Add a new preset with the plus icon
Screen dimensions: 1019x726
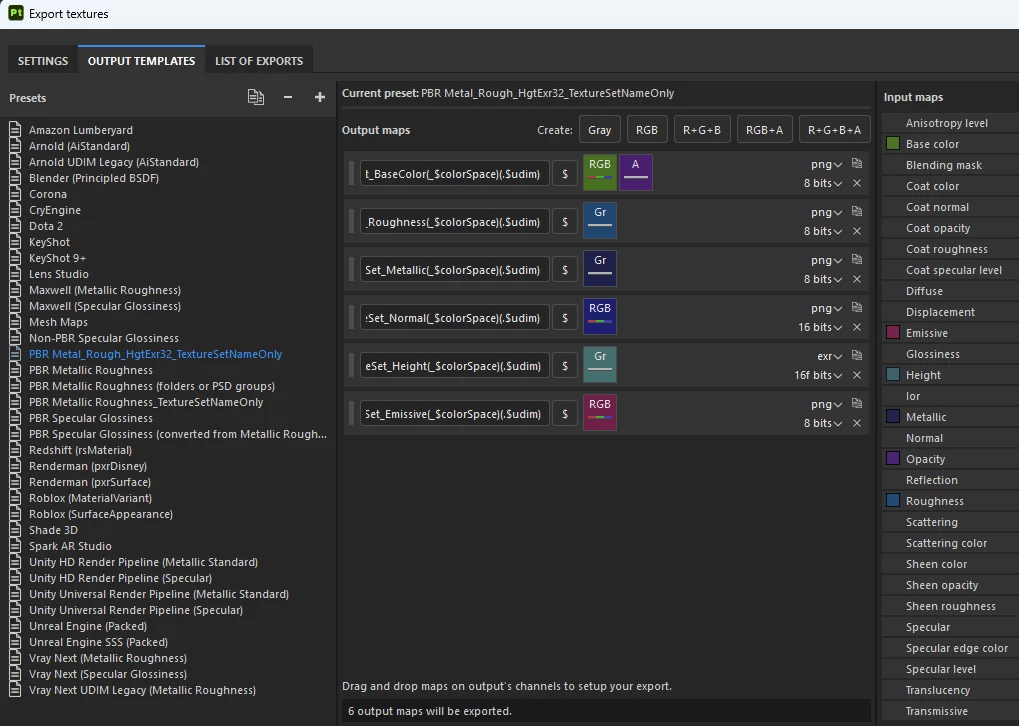point(320,97)
